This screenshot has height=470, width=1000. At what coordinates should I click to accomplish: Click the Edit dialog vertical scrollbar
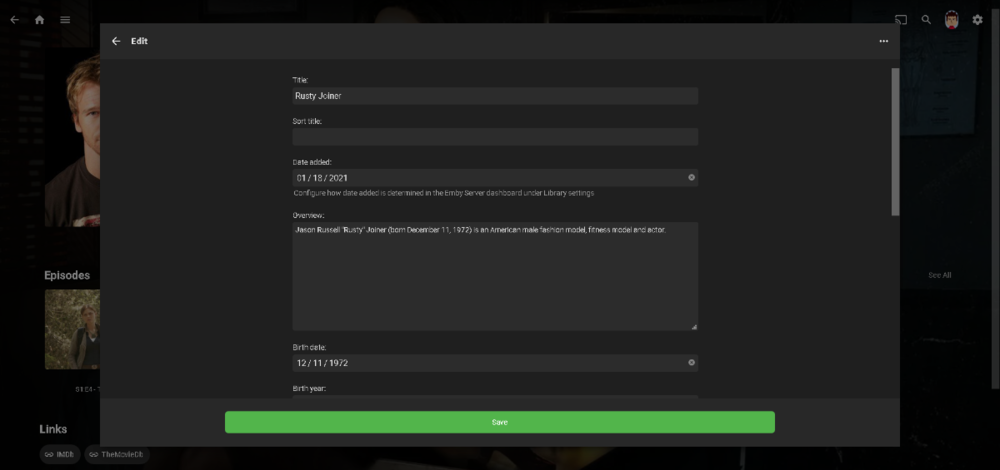(x=895, y=142)
